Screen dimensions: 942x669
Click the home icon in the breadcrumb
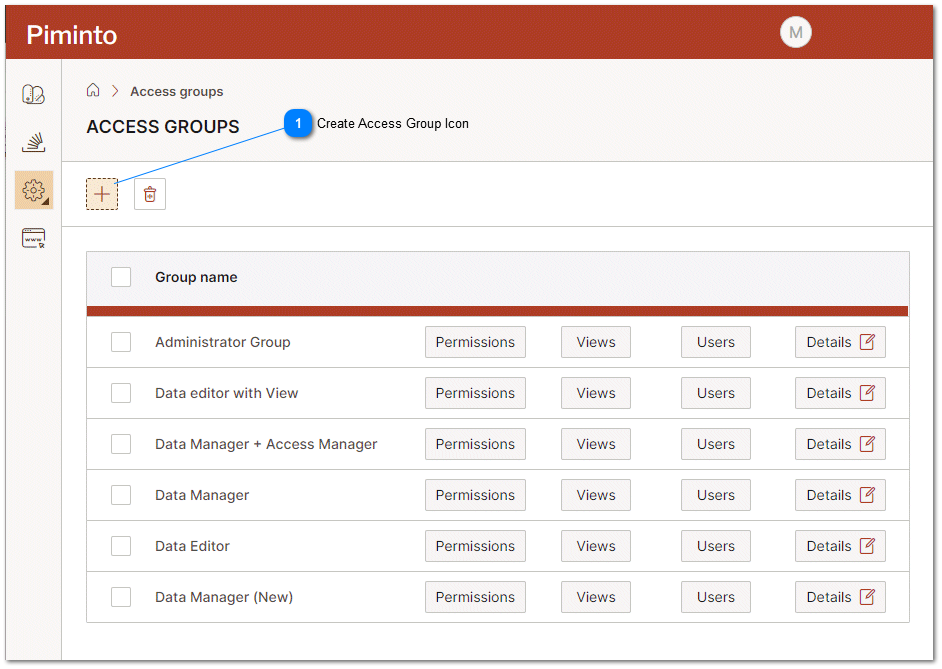pos(93,90)
